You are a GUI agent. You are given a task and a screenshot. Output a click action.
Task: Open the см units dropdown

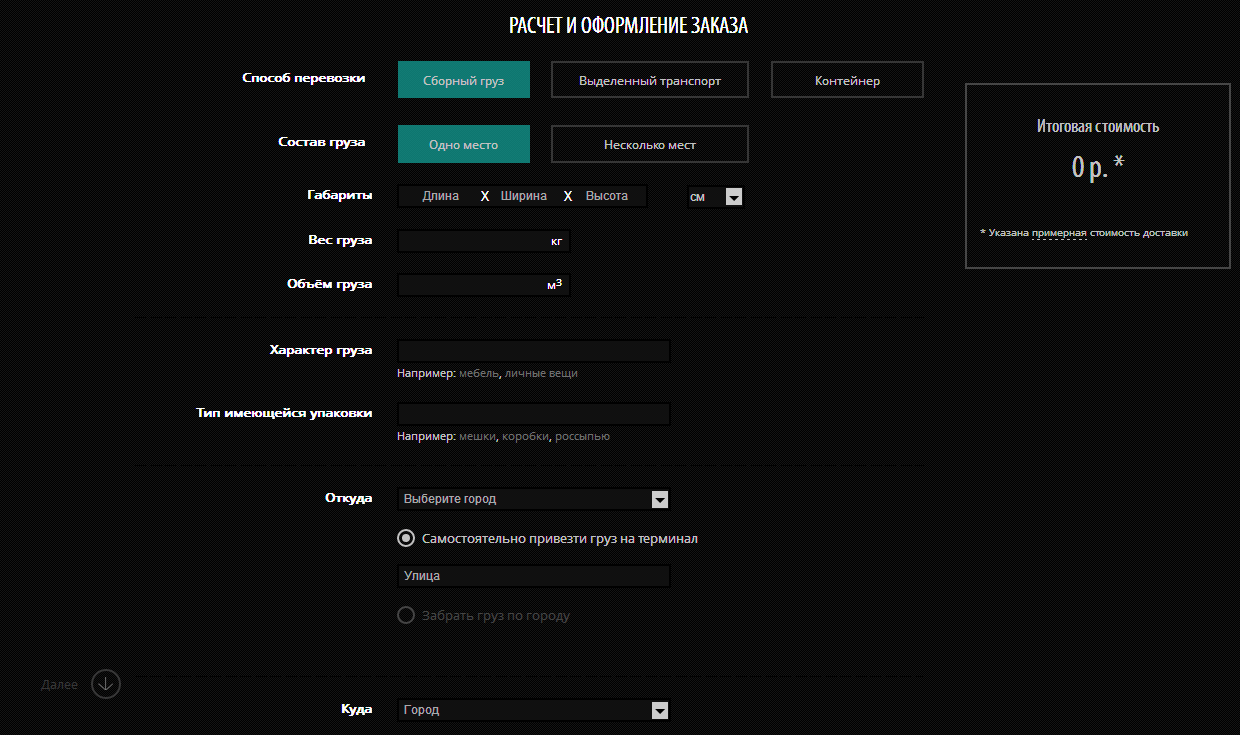click(x=715, y=197)
